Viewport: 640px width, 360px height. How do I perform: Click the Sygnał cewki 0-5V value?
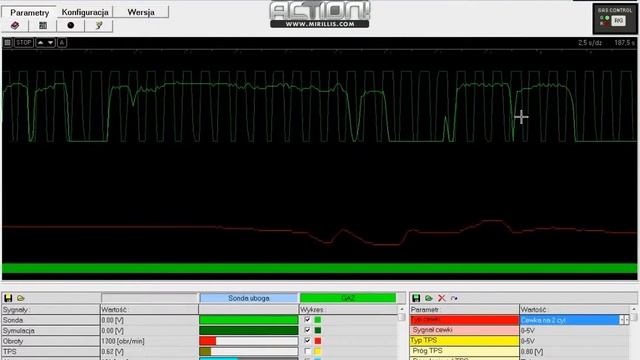tap(574, 330)
